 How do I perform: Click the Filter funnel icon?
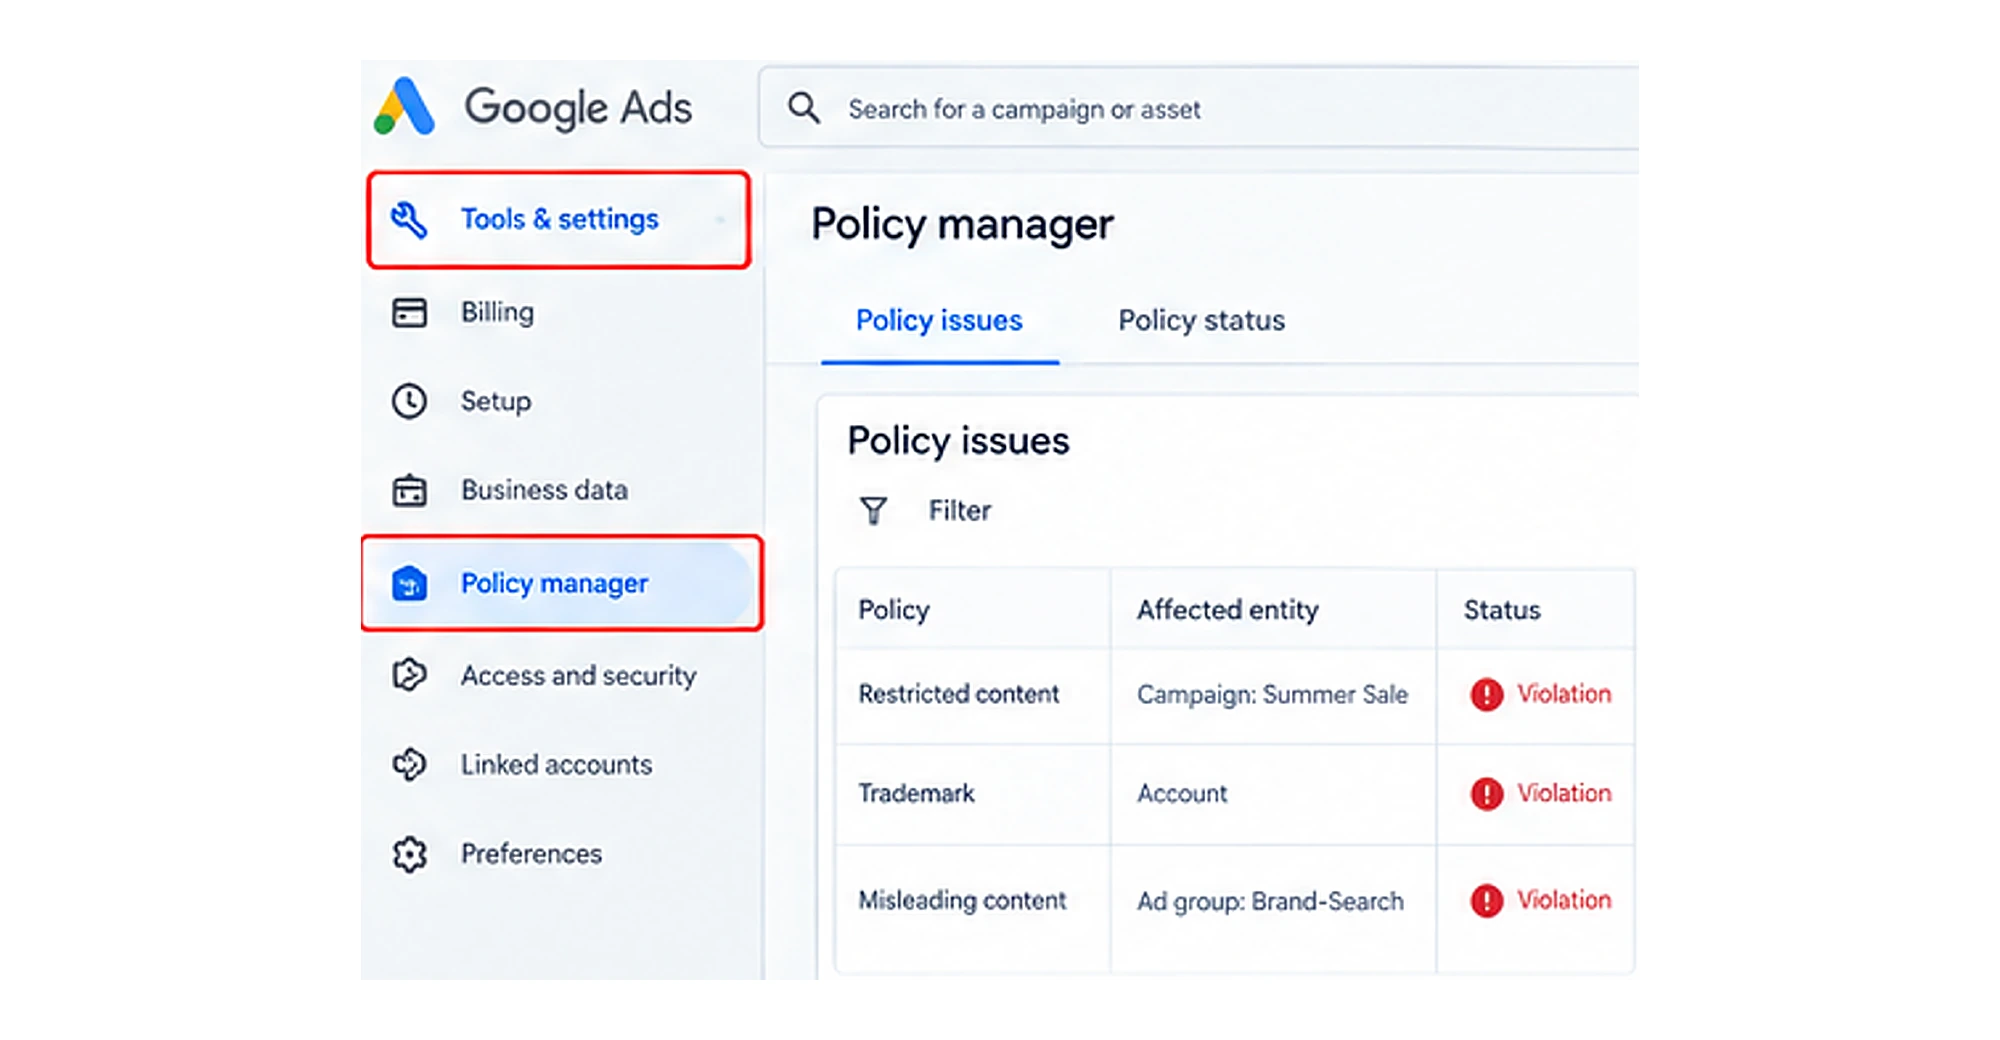873,511
